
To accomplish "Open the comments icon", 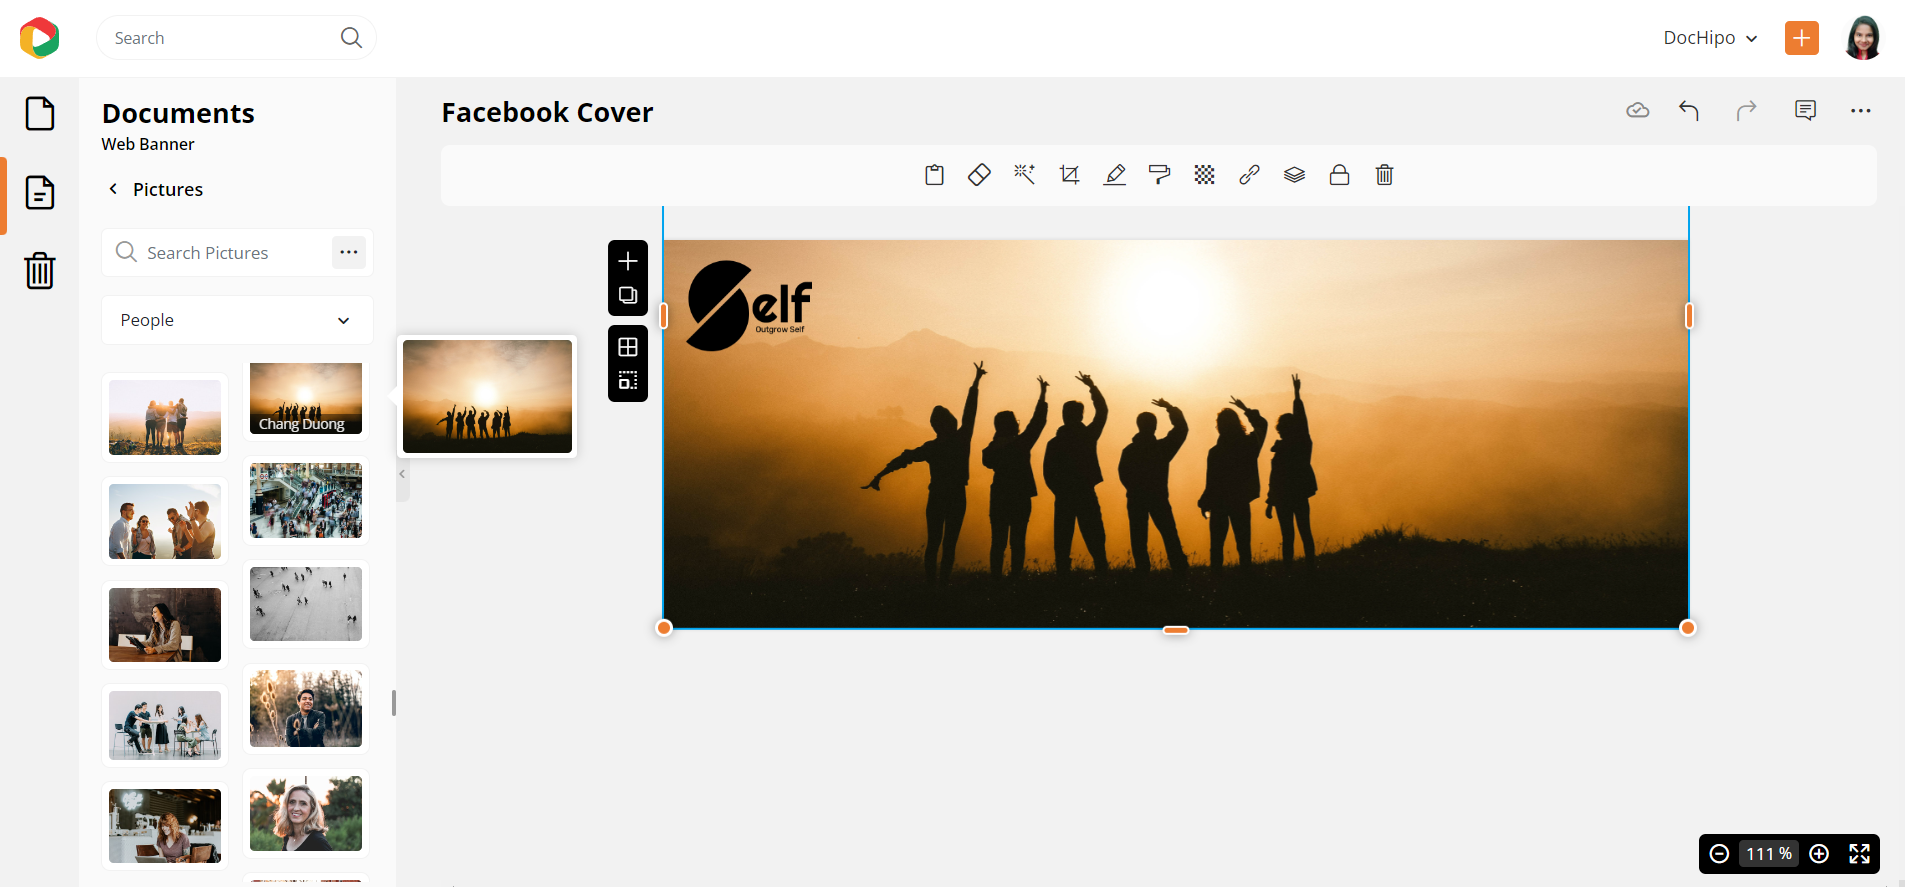I will [x=1805, y=111].
